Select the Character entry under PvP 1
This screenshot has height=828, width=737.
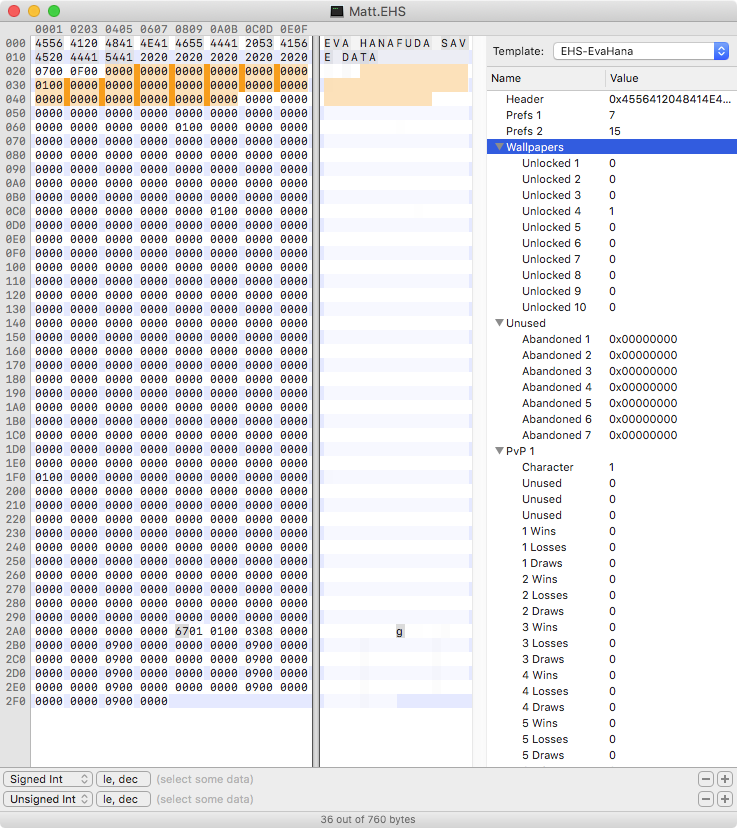tap(547, 467)
